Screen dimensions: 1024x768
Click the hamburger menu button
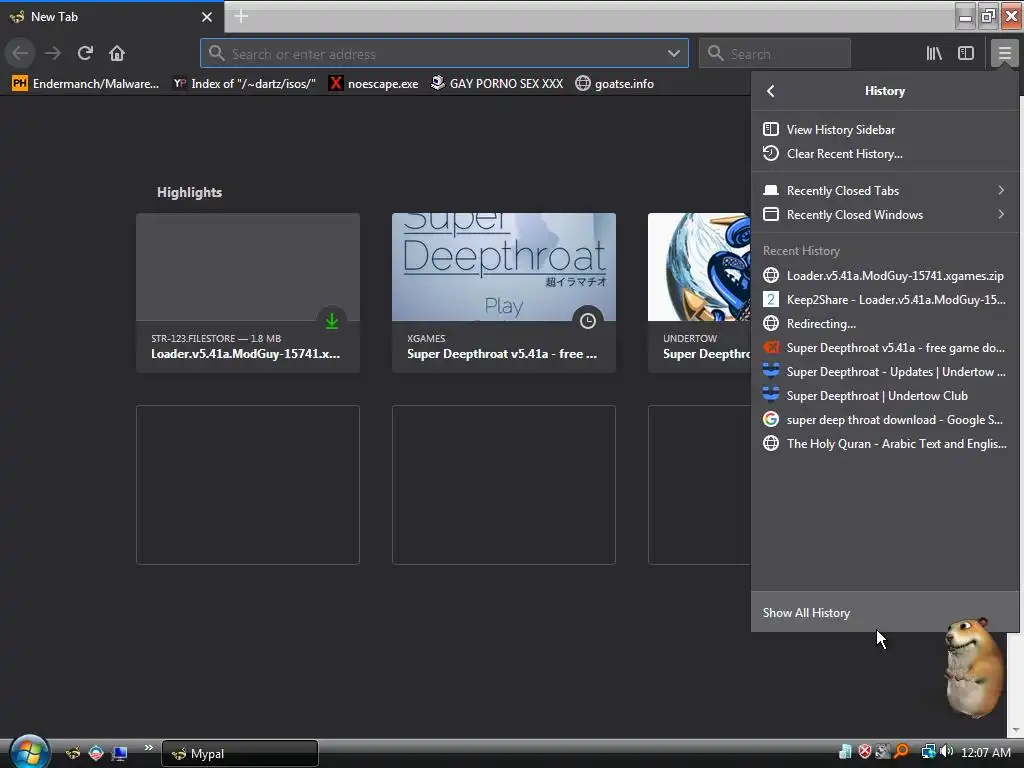1004,54
